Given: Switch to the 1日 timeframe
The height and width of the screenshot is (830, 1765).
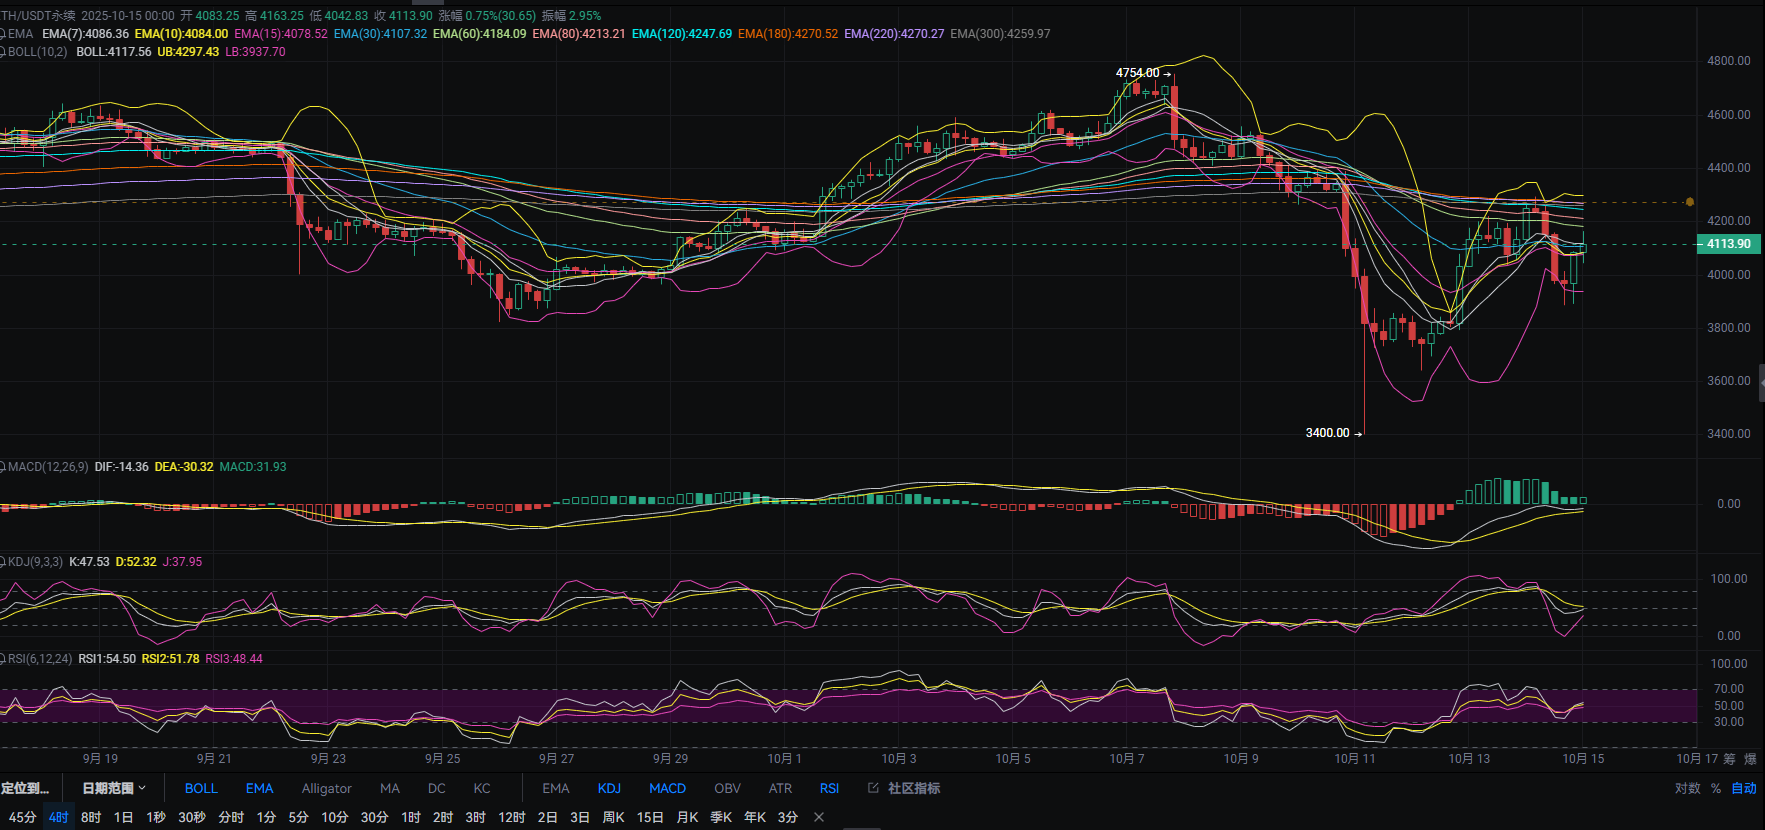Looking at the screenshot, I should [x=123, y=817].
